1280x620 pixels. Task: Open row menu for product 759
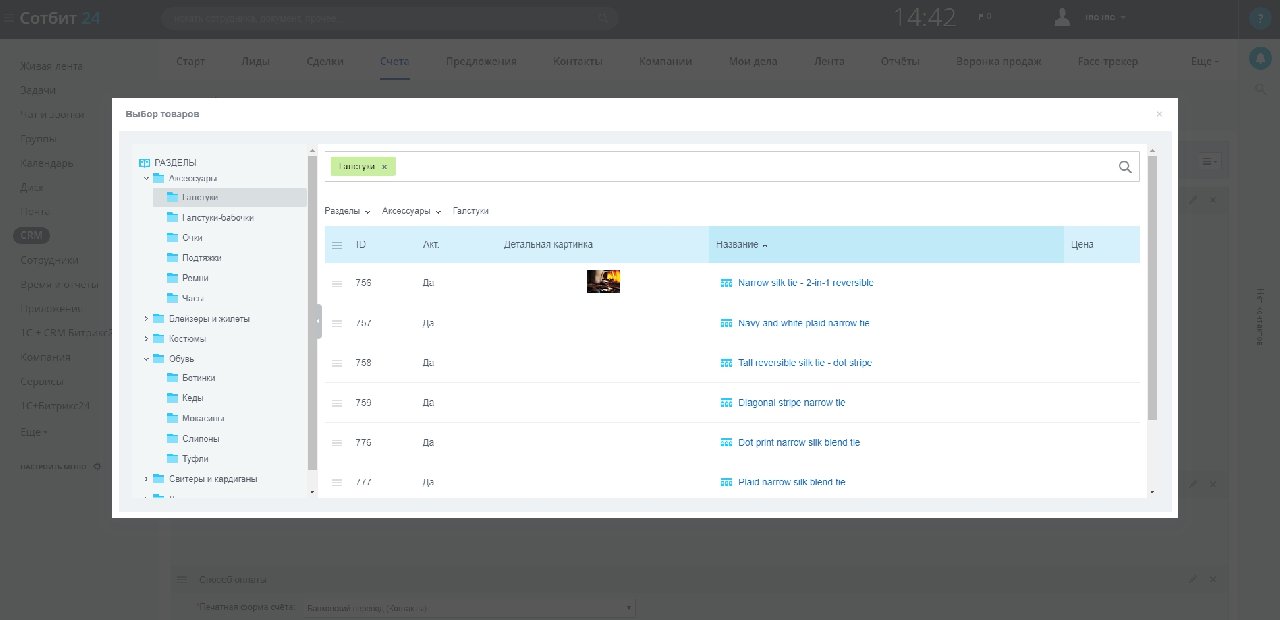(337, 403)
